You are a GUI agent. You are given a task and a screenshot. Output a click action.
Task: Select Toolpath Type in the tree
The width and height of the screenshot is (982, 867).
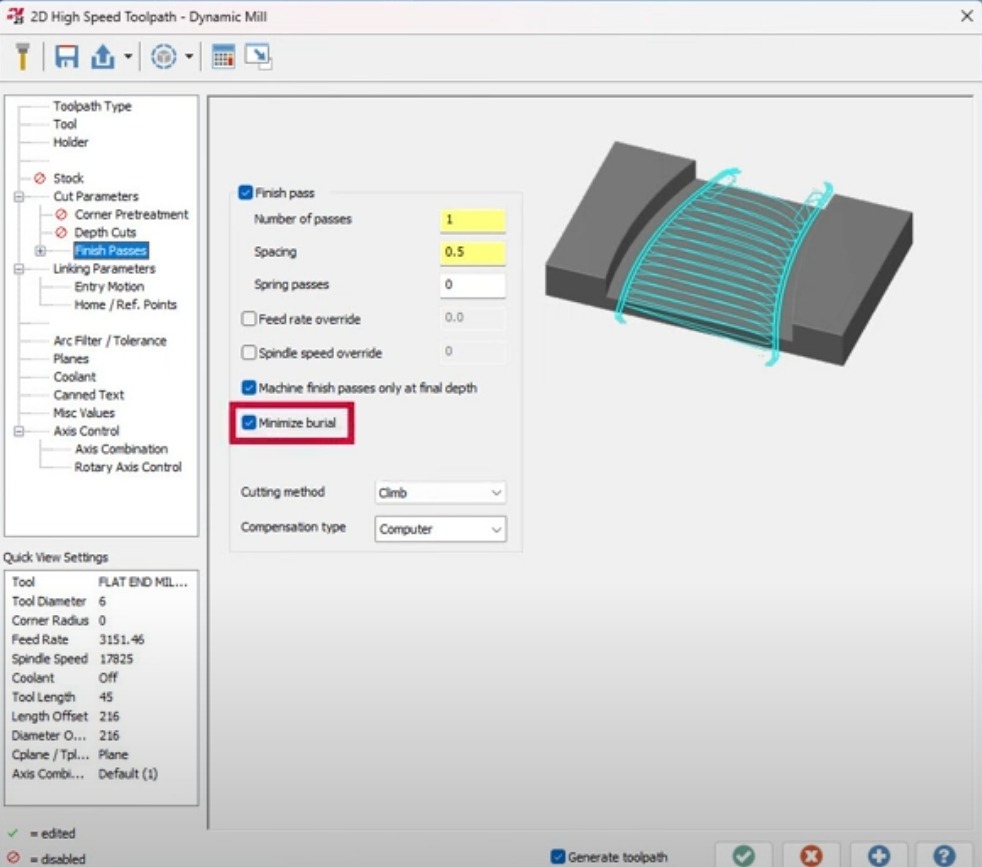click(92, 106)
